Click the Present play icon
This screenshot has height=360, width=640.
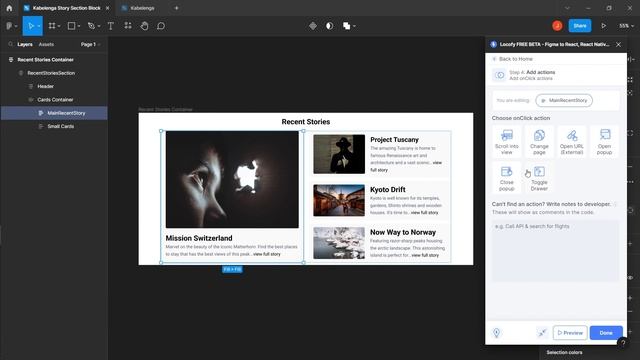pos(603,26)
